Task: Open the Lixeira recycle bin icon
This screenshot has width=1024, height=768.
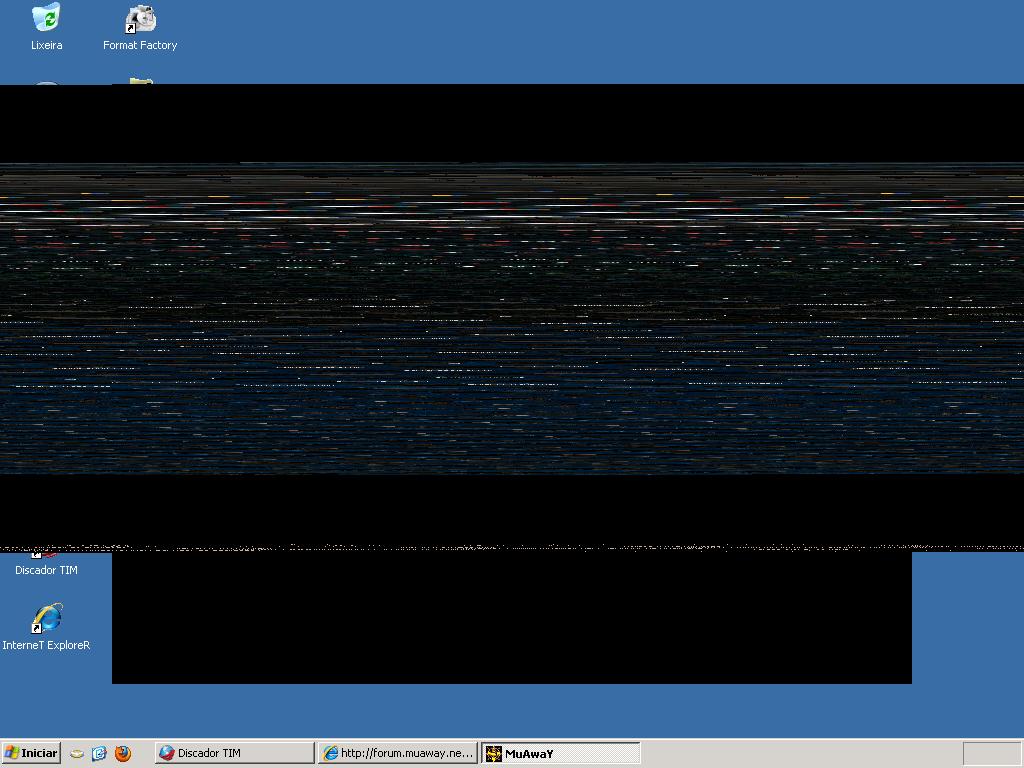Action: [46, 18]
